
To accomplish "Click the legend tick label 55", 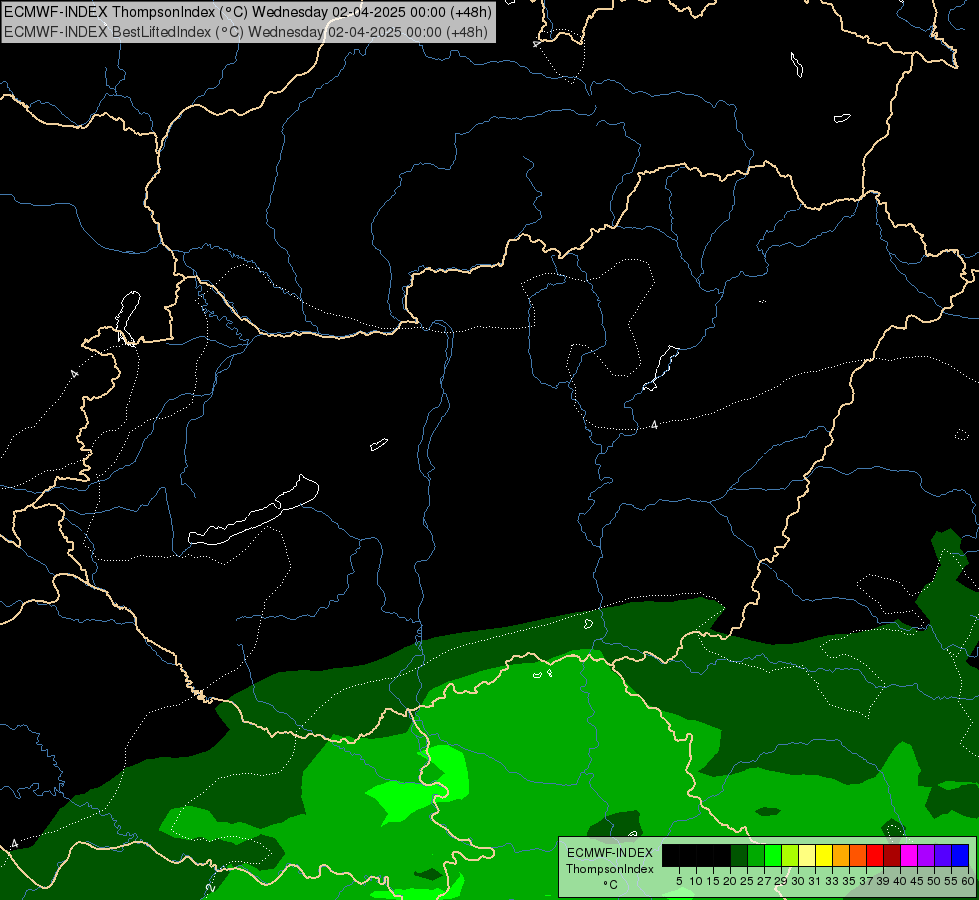I will tap(951, 881).
